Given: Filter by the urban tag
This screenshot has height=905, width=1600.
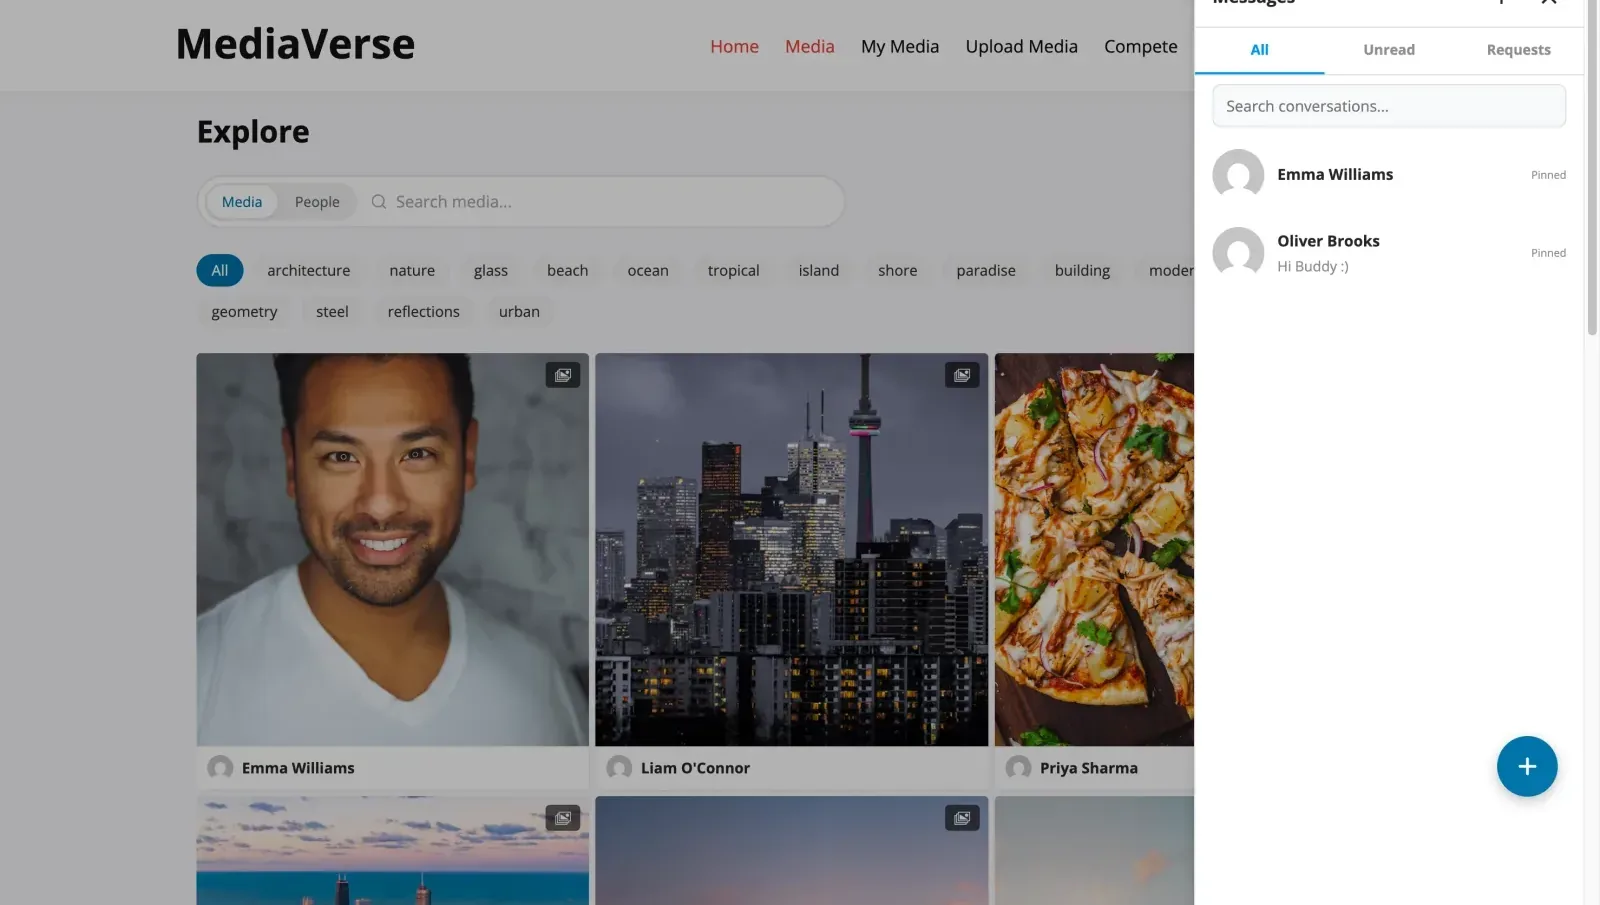Looking at the screenshot, I should pos(519,312).
